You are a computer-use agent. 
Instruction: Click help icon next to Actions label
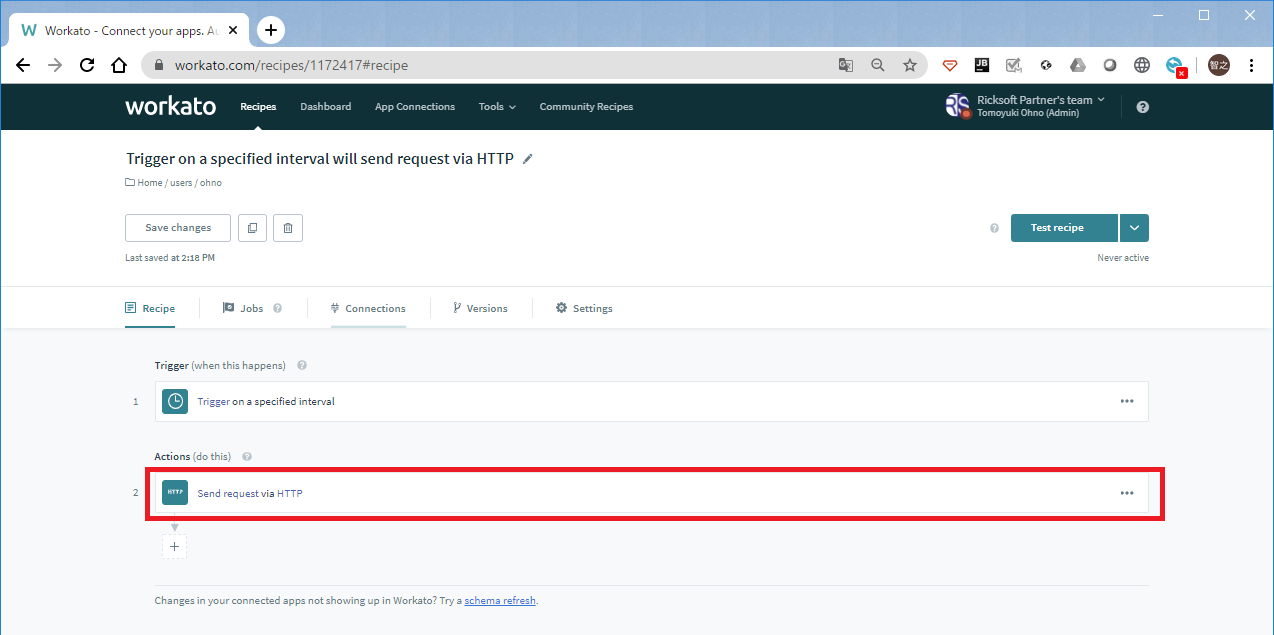click(247, 457)
